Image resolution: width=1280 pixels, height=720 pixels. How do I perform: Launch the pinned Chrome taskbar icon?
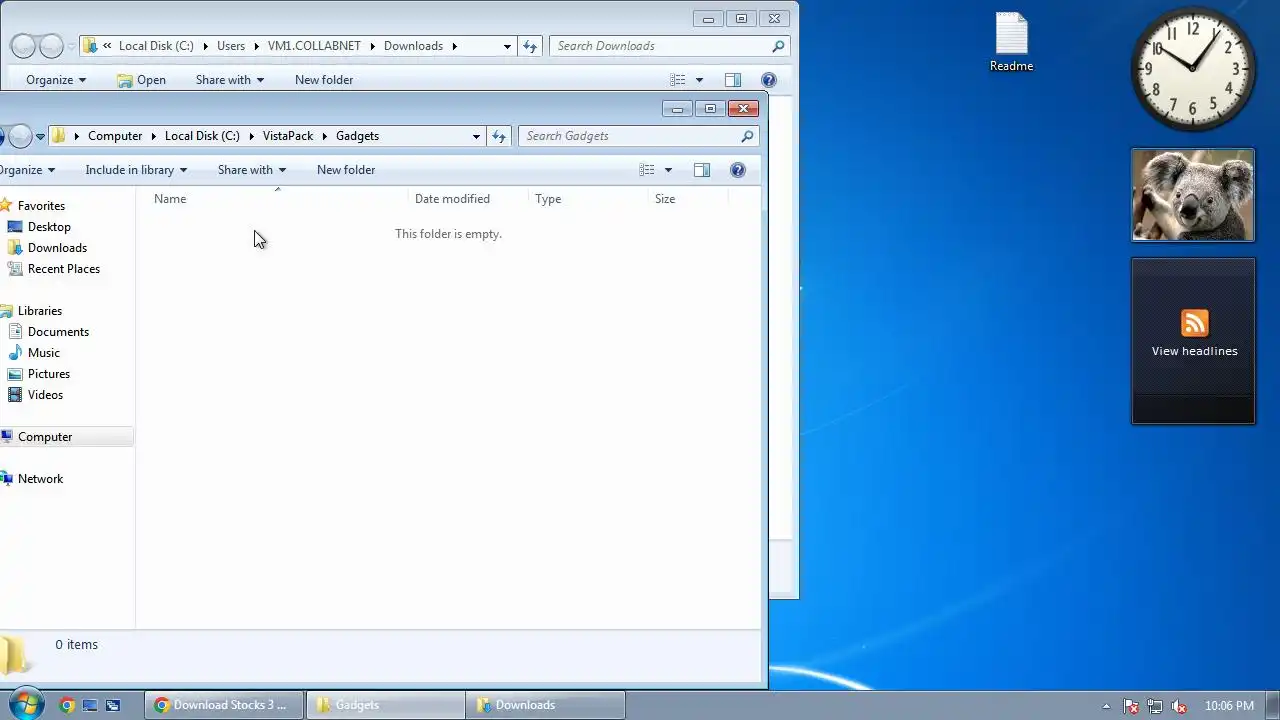click(x=67, y=705)
